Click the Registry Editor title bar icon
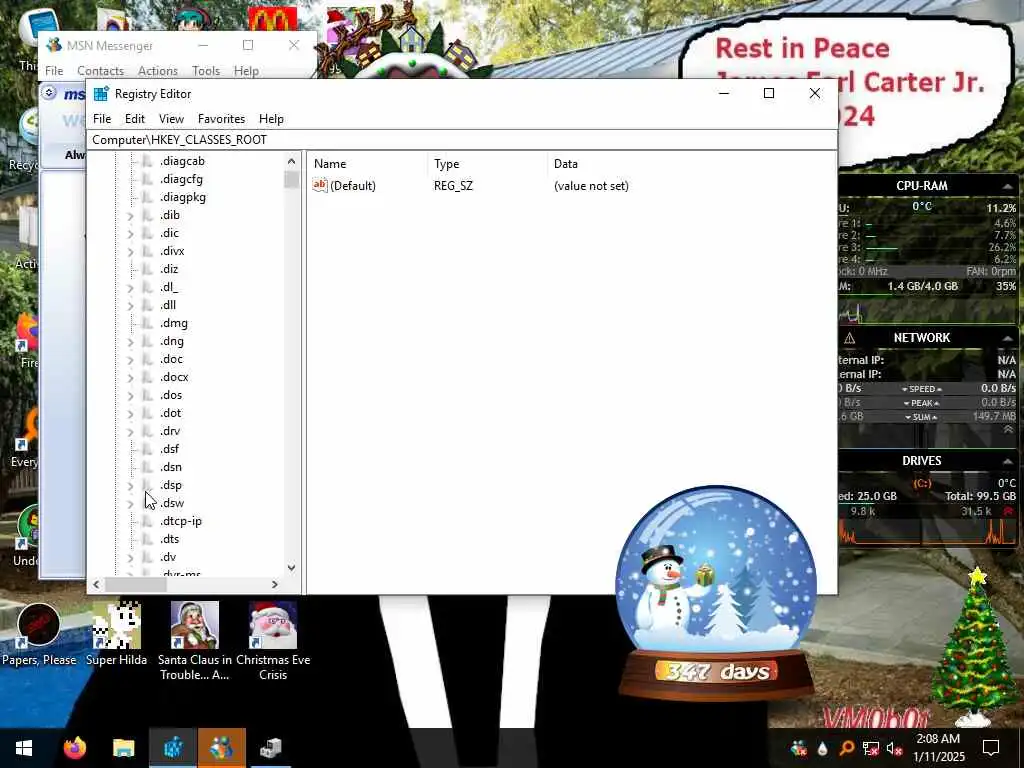 coord(101,94)
